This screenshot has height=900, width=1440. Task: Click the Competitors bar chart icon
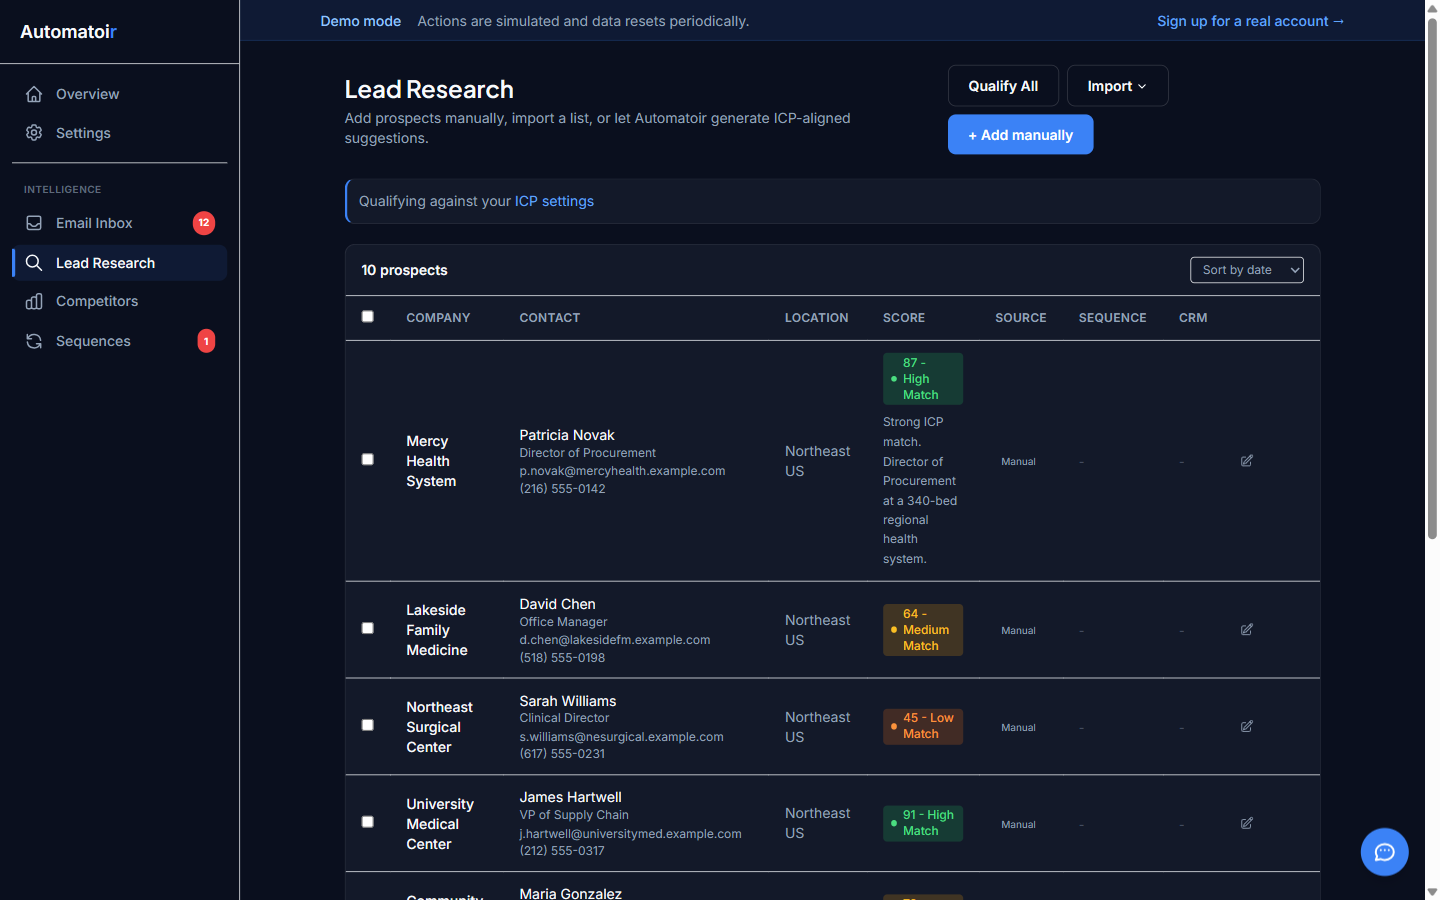pyautogui.click(x=34, y=301)
